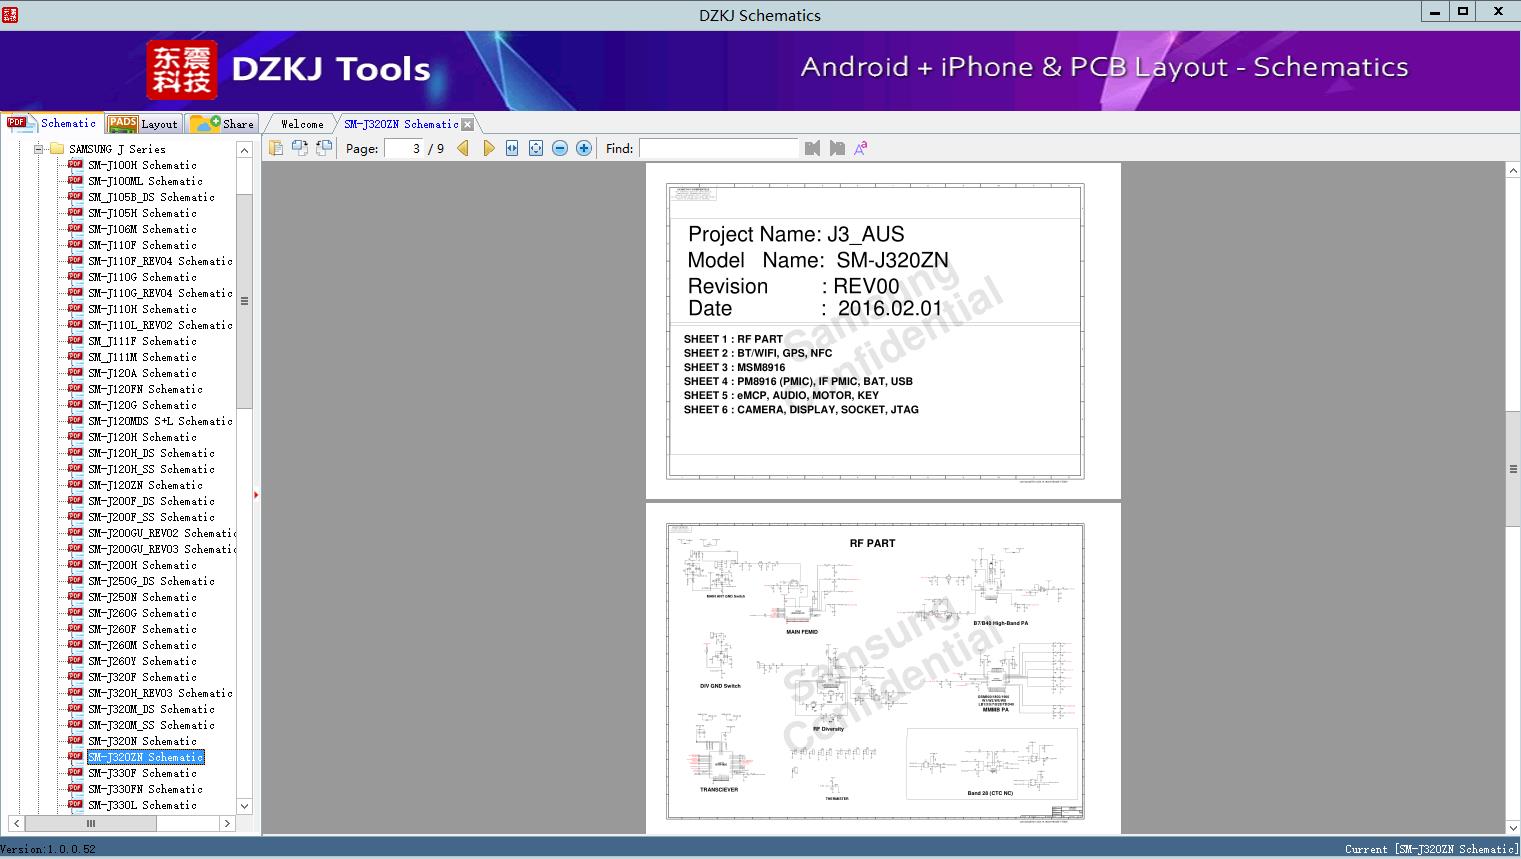
Task: Click PDF icon beside SM-J330F Schematic
Action: (75, 772)
